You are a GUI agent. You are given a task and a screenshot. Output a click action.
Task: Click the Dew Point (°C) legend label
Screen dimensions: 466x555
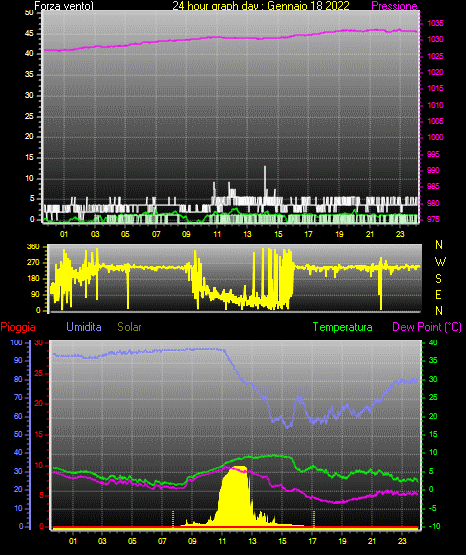(427, 327)
